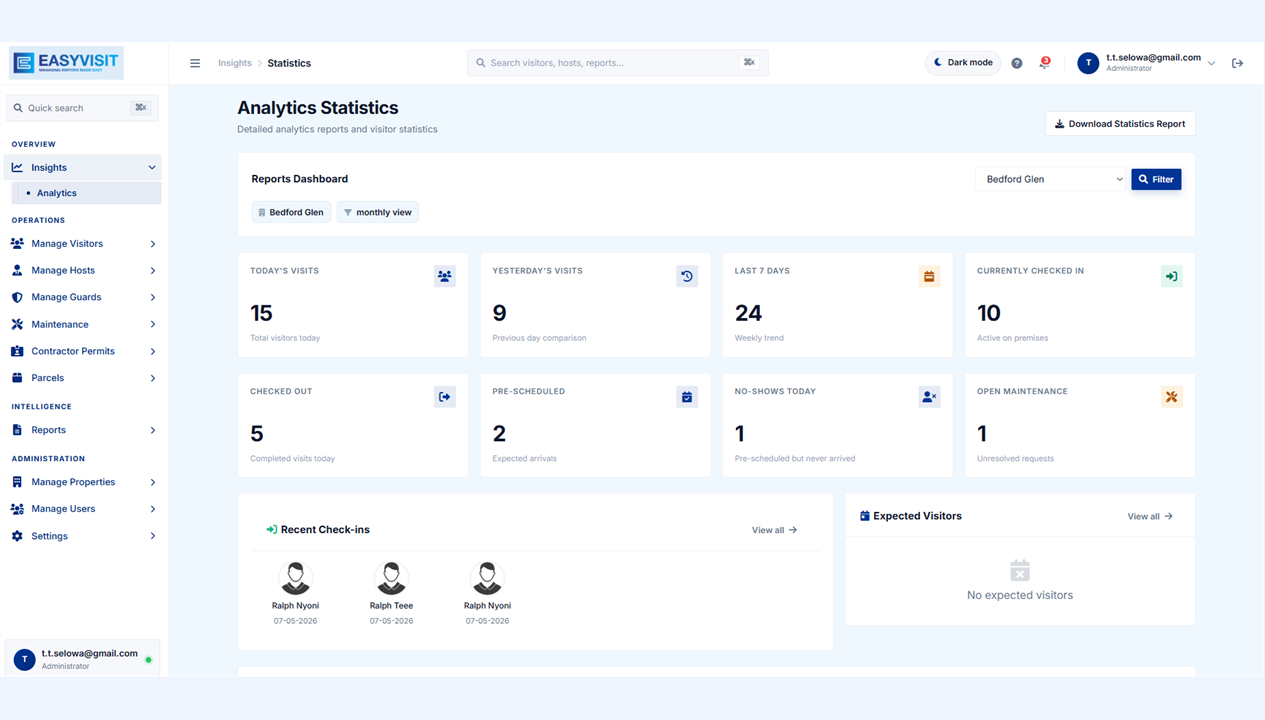1265x720 pixels.
Task: Expand Reports chevron
Action: pyautogui.click(x=152, y=430)
